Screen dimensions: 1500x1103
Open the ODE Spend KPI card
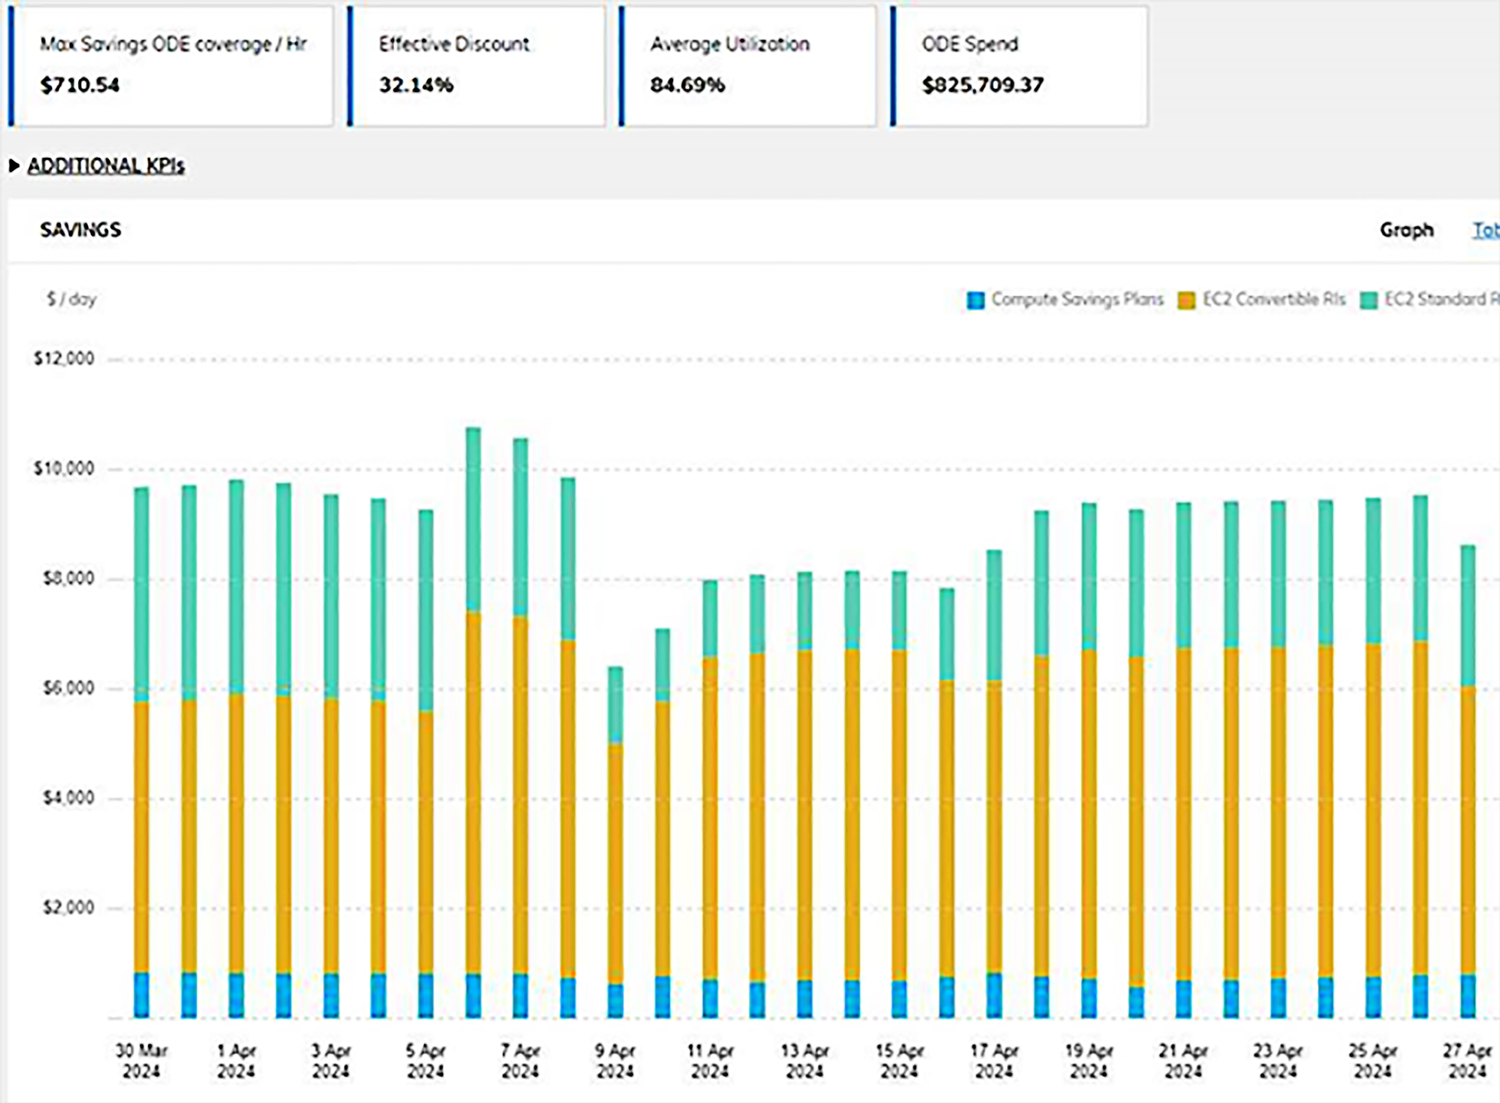(x=1020, y=66)
